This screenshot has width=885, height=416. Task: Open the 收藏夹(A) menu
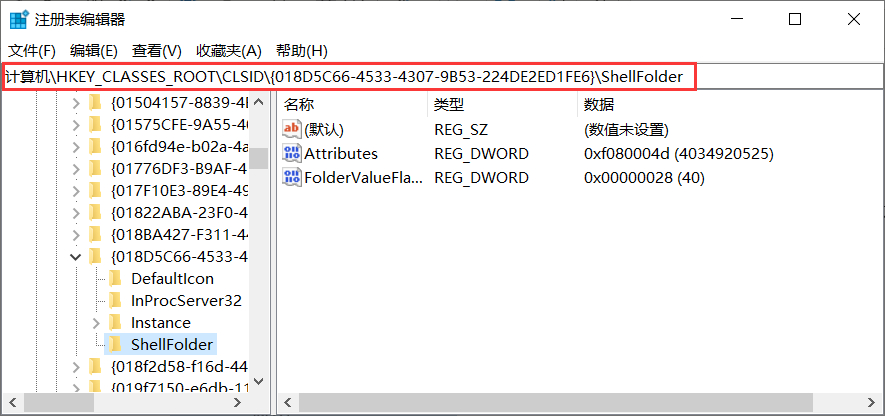coord(228,50)
